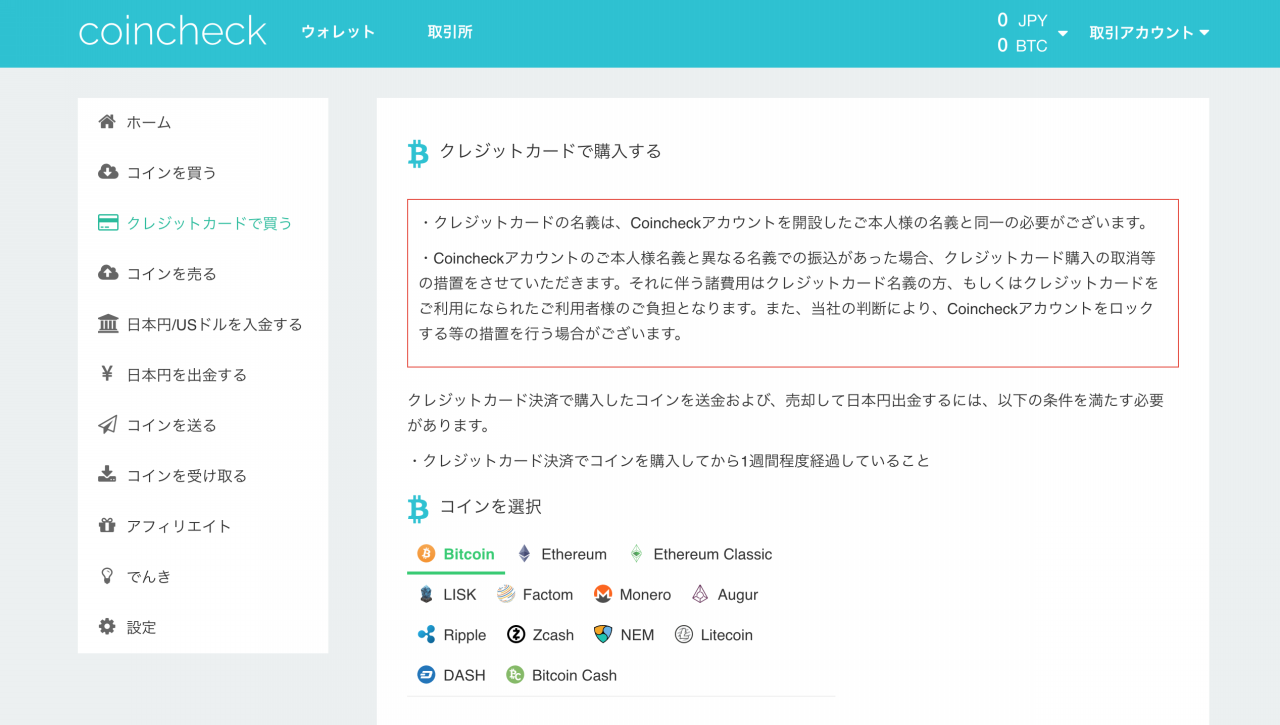The width and height of the screenshot is (1280, 725).
Task: Select the Zcash coin tab
Action: point(540,635)
